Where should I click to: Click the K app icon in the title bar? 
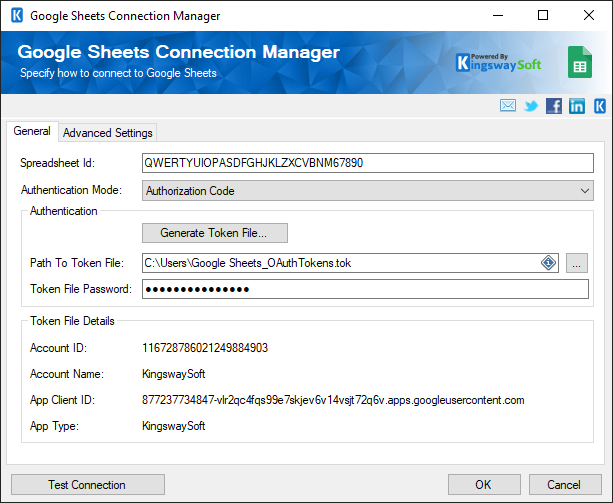coord(16,16)
